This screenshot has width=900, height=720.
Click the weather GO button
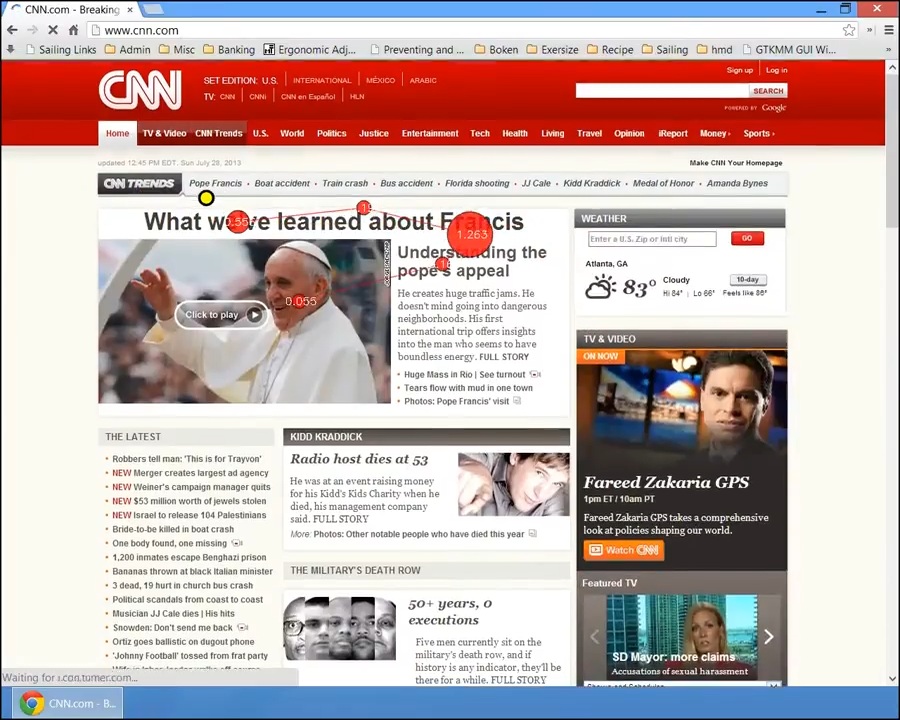(x=747, y=238)
